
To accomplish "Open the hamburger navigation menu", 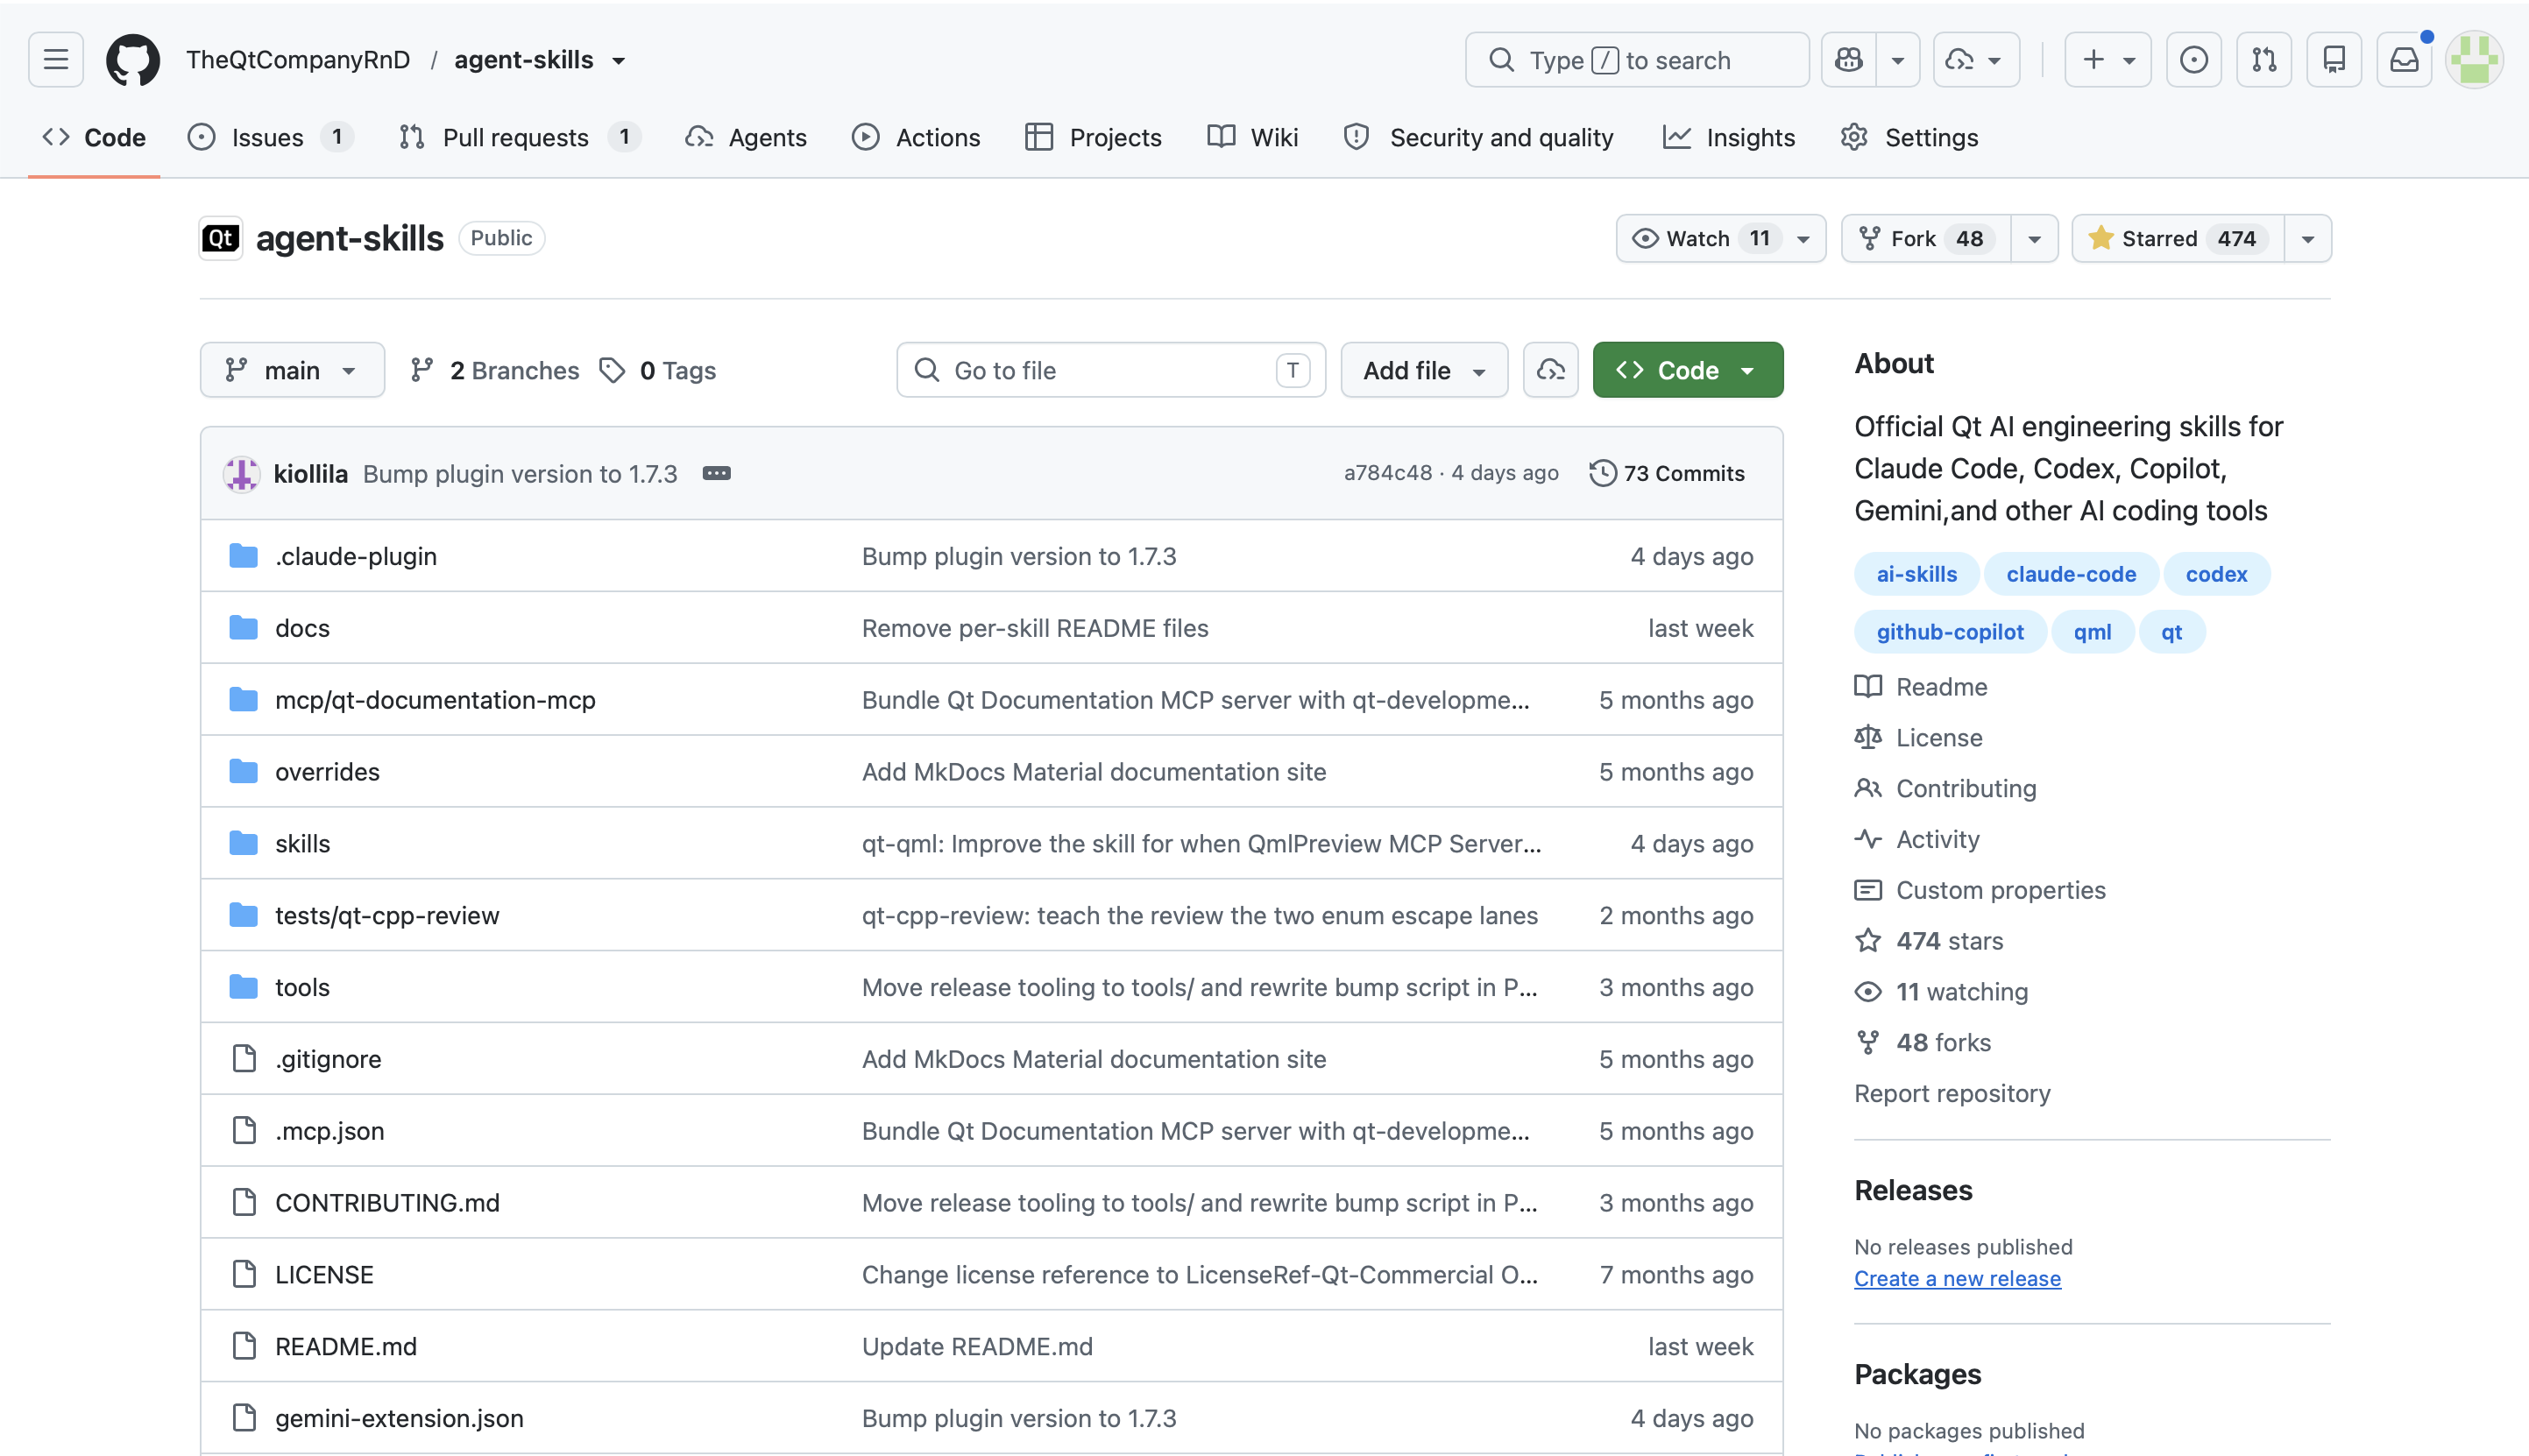I will (x=56, y=60).
